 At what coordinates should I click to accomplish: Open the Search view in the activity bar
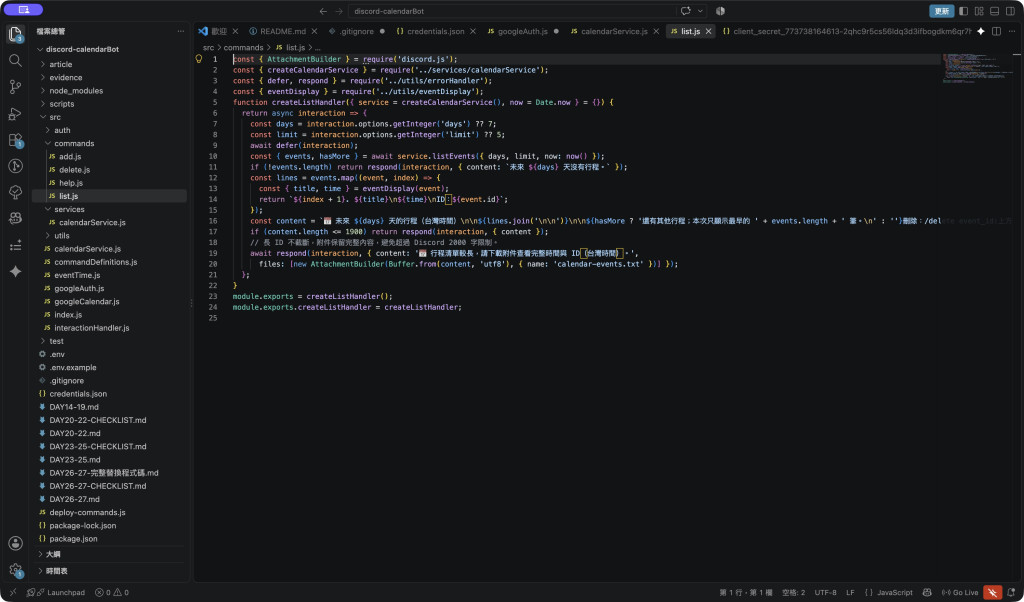[15, 60]
